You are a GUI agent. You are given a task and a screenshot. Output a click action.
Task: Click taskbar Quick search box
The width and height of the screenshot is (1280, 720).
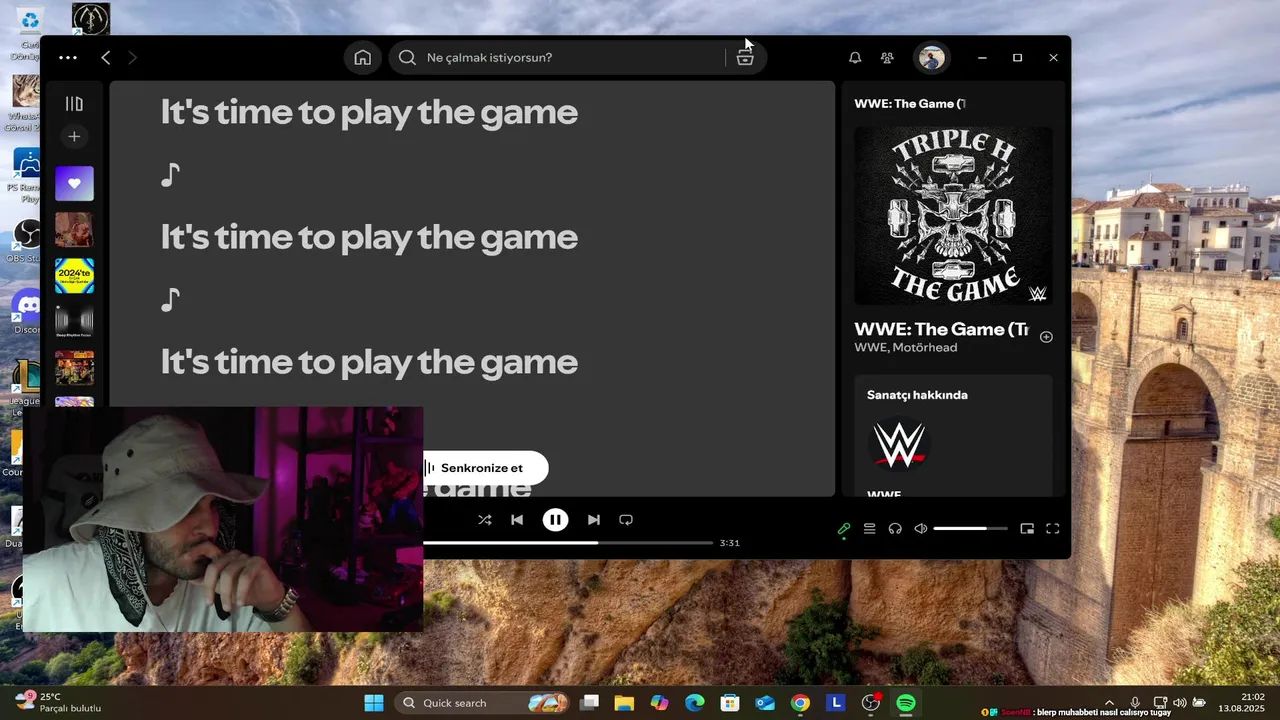[483, 703]
